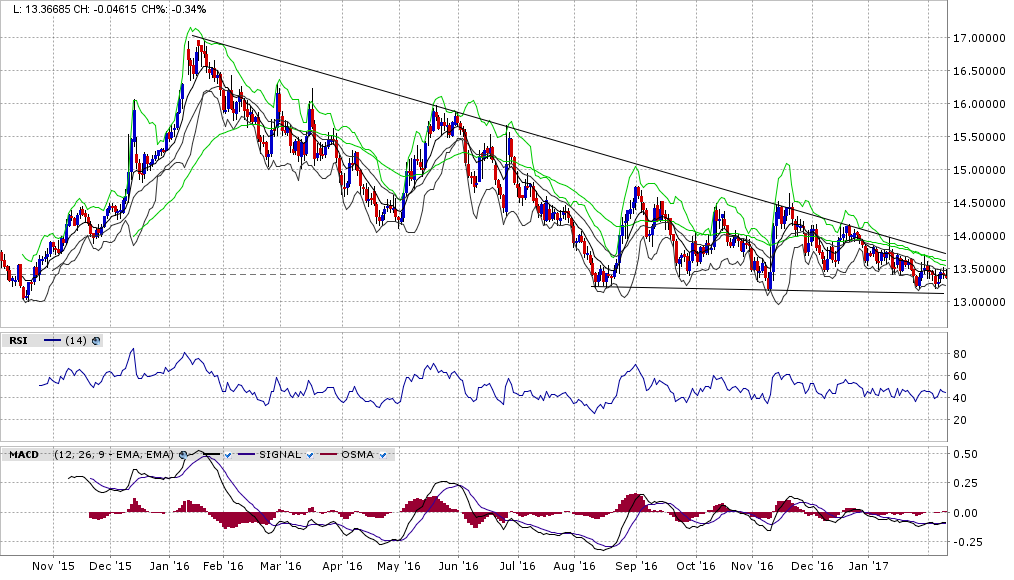The image size is (1014, 580).
Task: Click the SIGNAL blue line color sample
Action: click(x=246, y=455)
